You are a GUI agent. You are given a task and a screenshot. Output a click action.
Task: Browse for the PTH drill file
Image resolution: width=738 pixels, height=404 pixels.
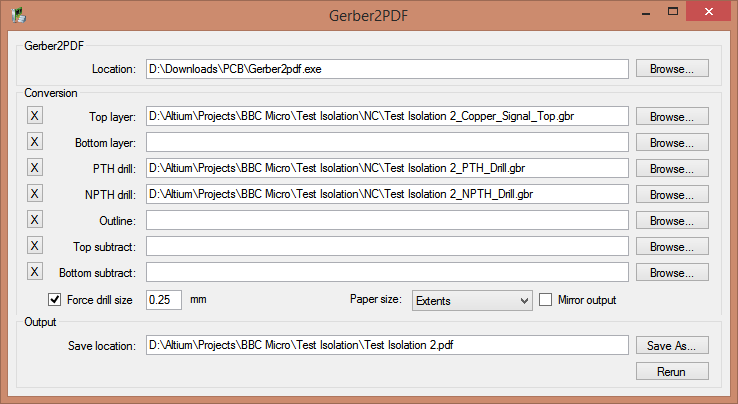point(672,168)
